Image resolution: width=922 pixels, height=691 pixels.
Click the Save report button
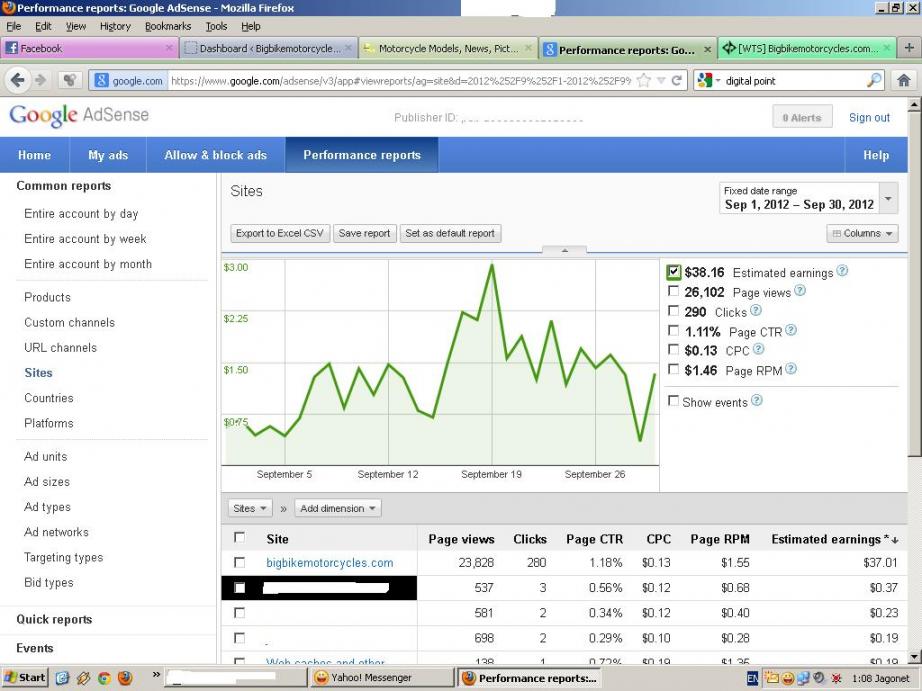(365, 233)
